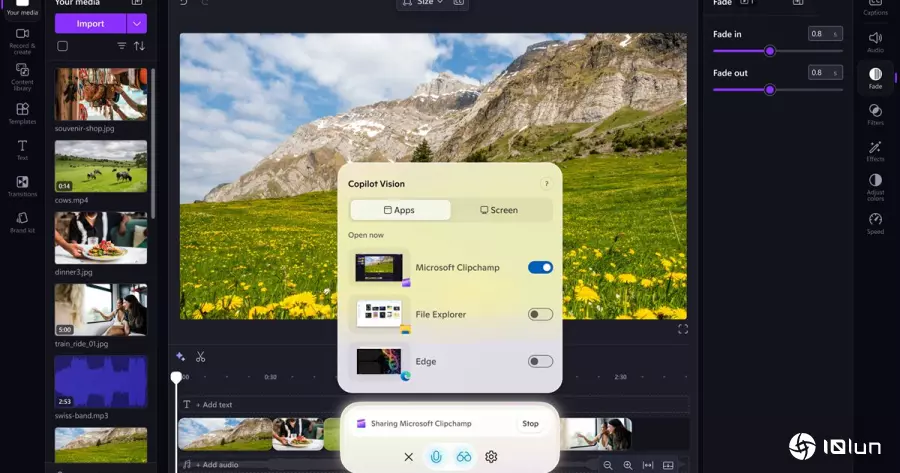Image resolution: width=900 pixels, height=473 pixels.
Task: Click the Copilot Vision glasses icon
Action: [x=464, y=457]
